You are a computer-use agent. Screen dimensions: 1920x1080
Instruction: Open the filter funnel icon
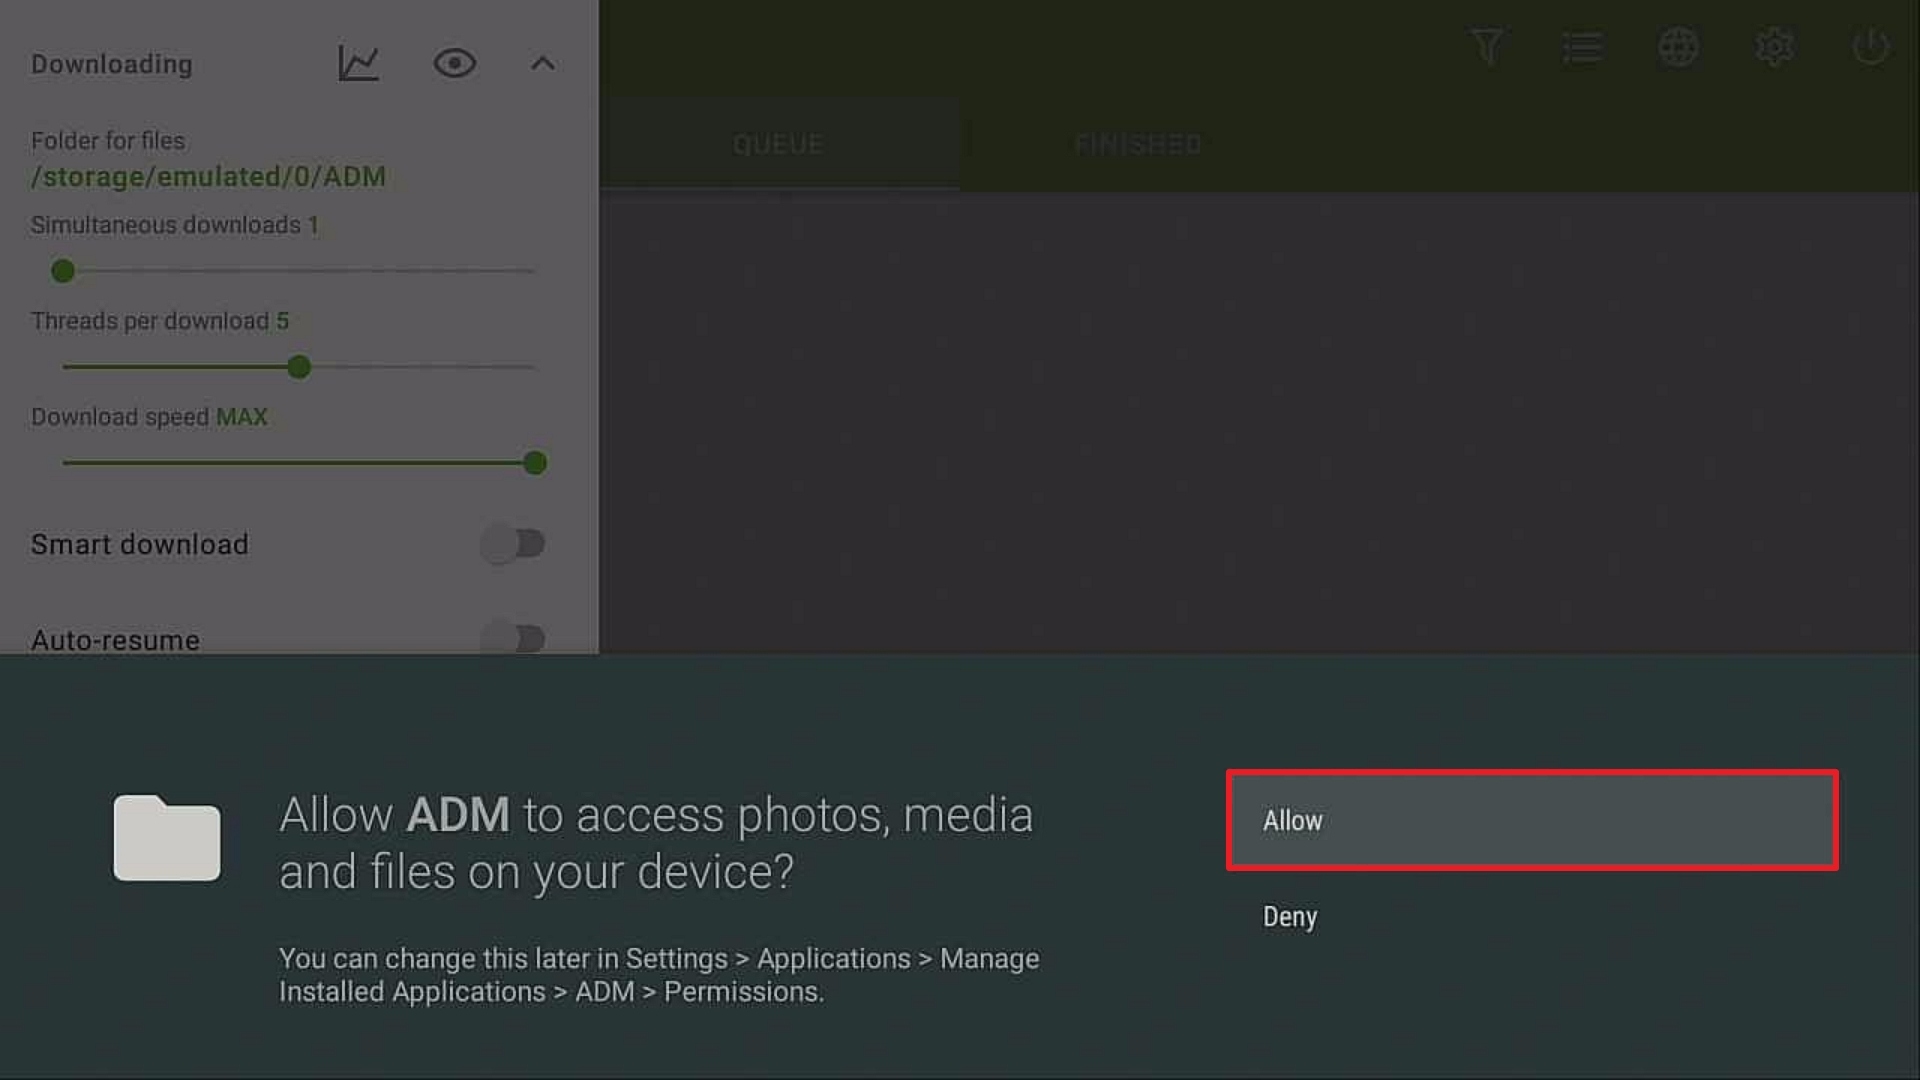coord(1486,47)
